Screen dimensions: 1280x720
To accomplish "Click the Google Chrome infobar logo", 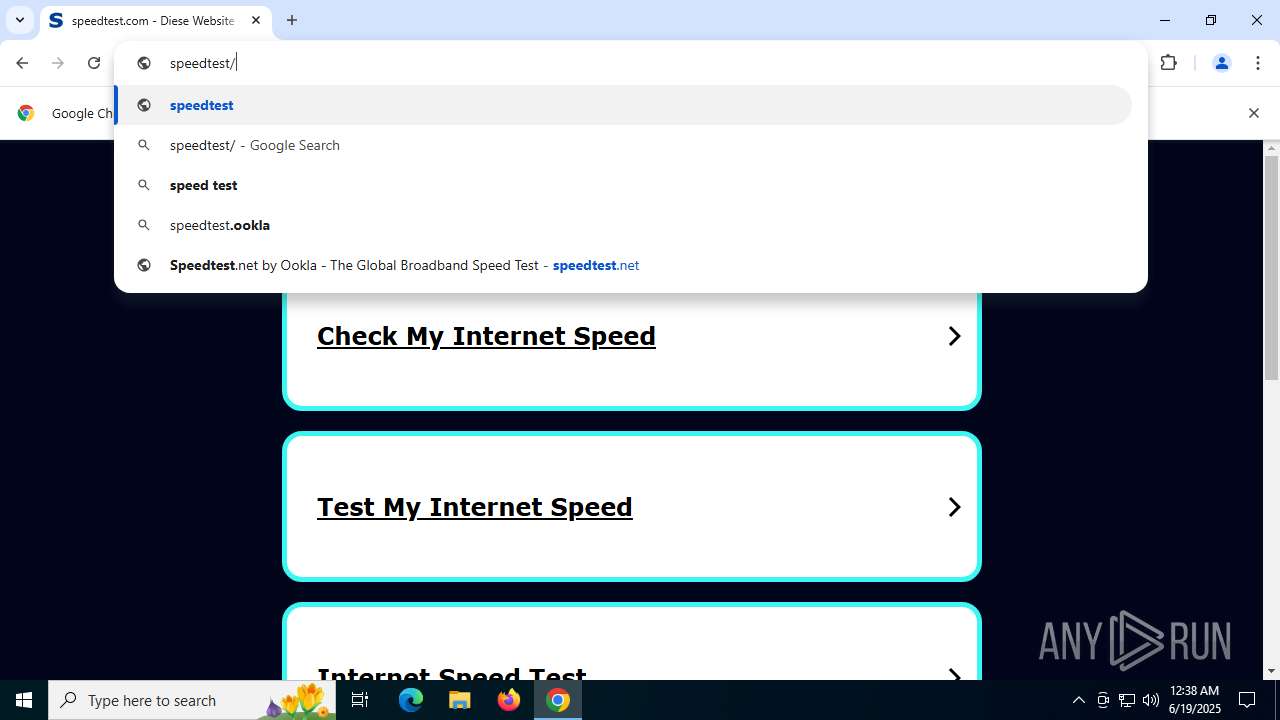I will click(26, 113).
